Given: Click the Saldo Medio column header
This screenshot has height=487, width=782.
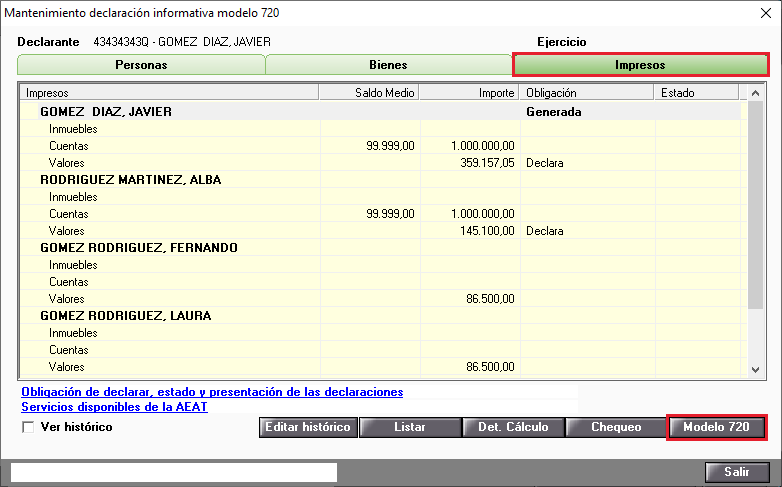Looking at the screenshot, I should click(x=369, y=93).
